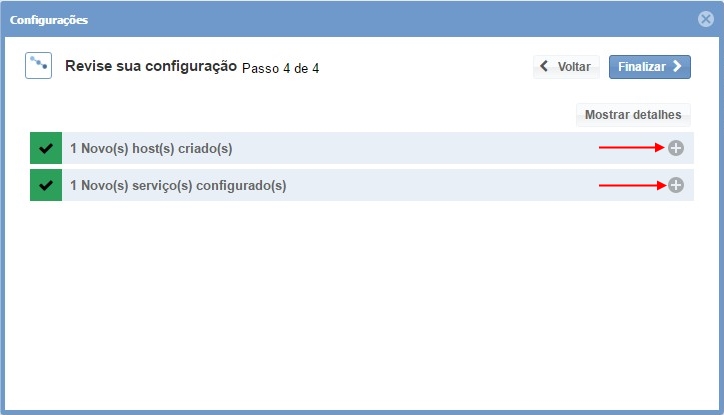Screen dimensions: 724x415
Task: Expand the Novo(s) serviço(s) configurado(s) plus icon
Action: [676, 185]
